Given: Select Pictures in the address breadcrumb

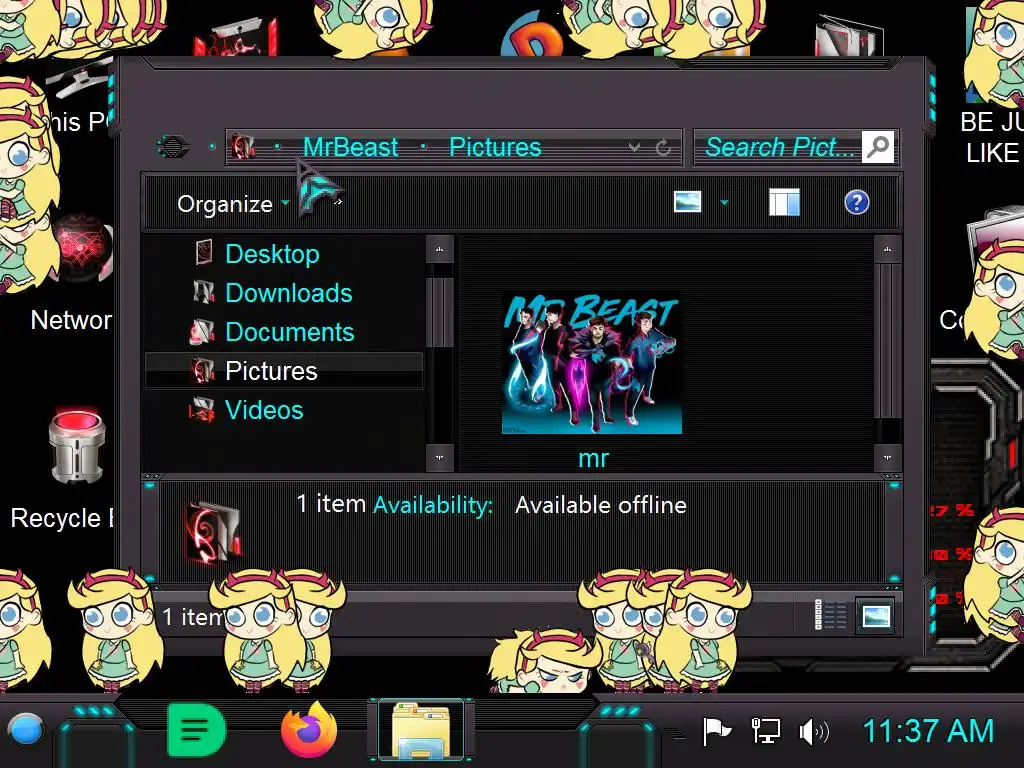Looking at the screenshot, I should tap(495, 147).
